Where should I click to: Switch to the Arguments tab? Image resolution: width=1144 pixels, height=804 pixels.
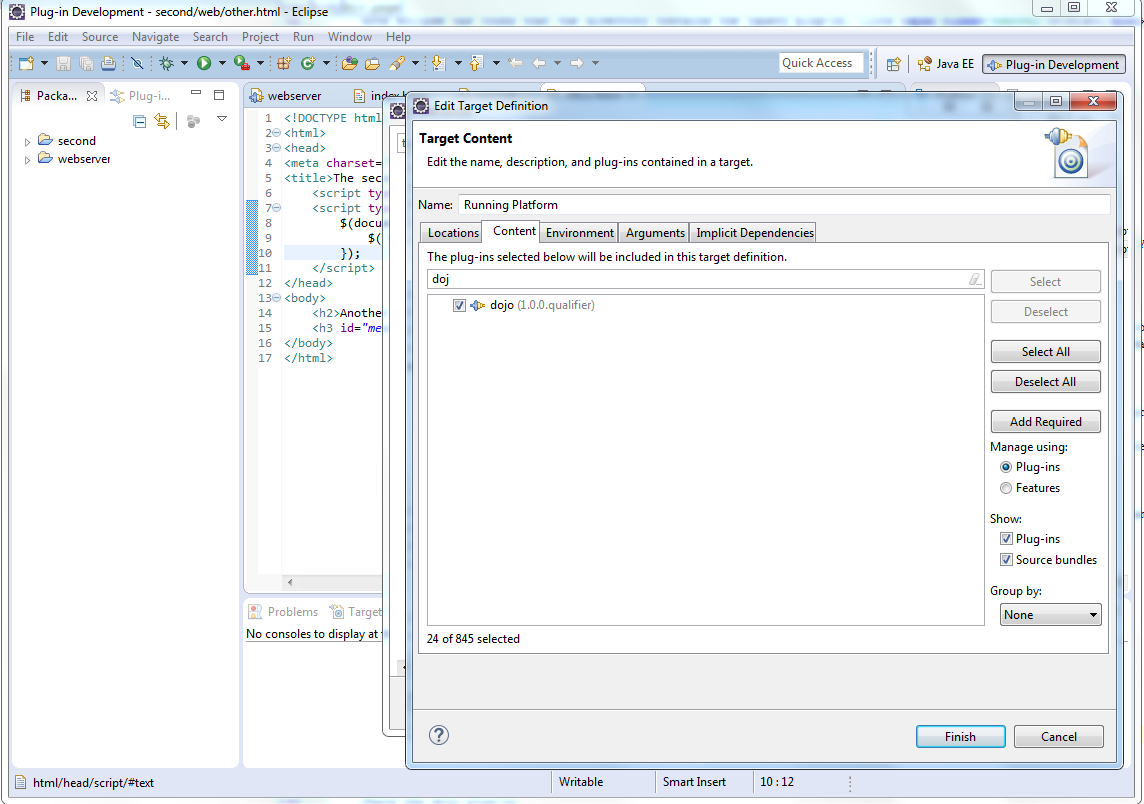(655, 233)
